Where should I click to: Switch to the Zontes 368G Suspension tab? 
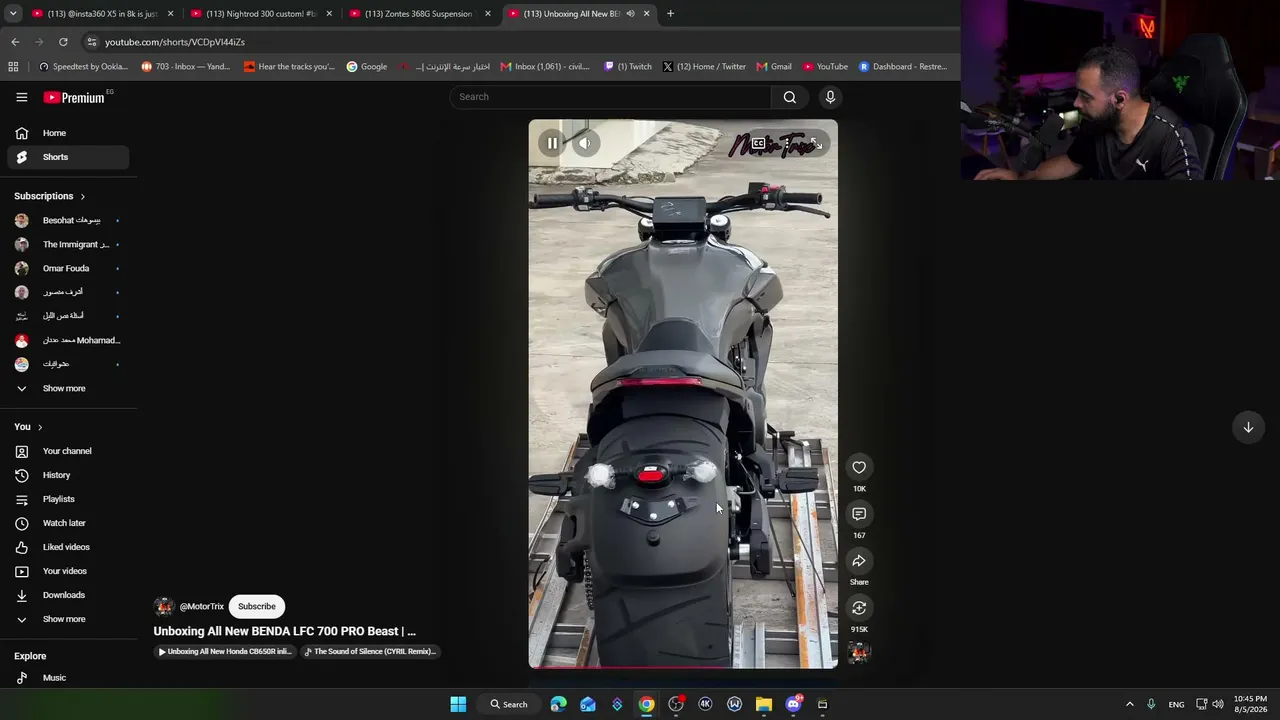[420, 14]
